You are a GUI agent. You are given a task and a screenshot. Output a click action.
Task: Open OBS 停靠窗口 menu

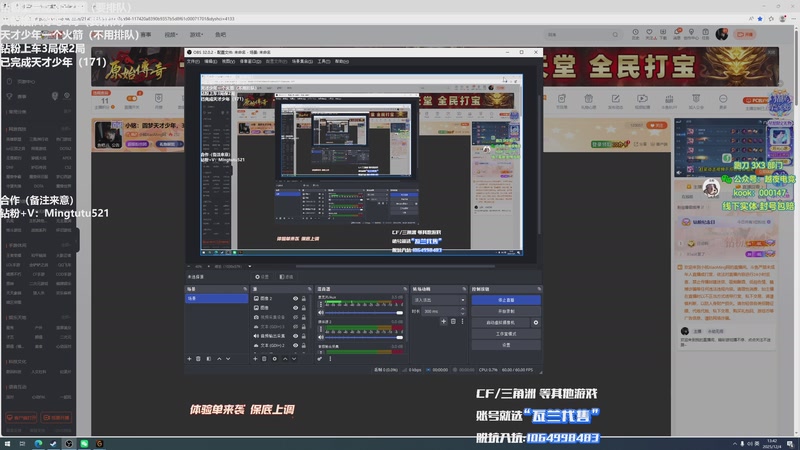250,61
